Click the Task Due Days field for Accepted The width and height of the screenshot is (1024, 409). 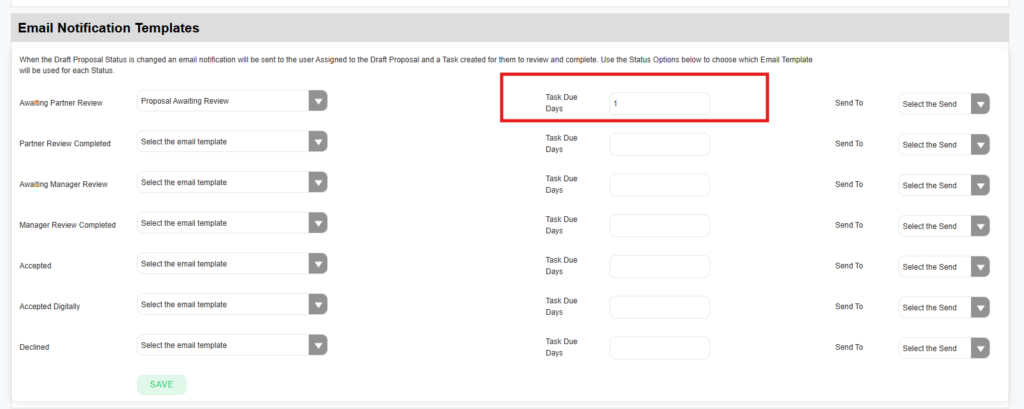[x=659, y=266]
